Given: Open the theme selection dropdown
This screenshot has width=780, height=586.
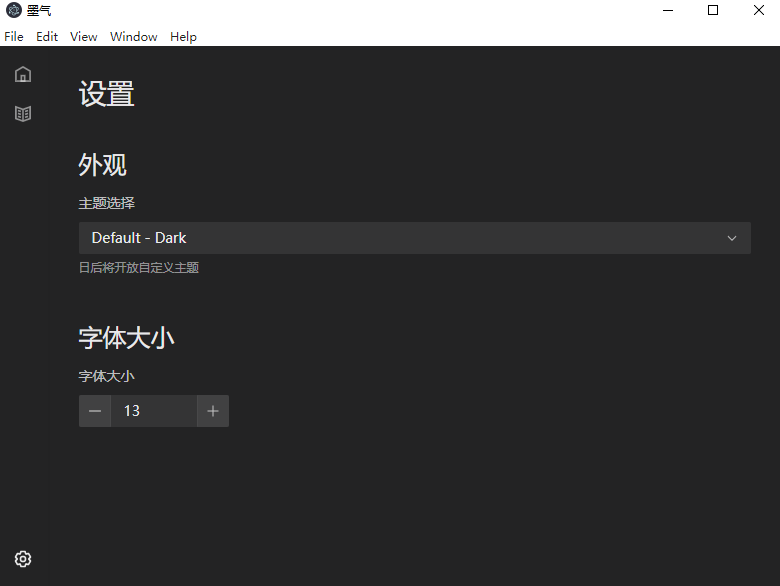Looking at the screenshot, I should [x=415, y=238].
